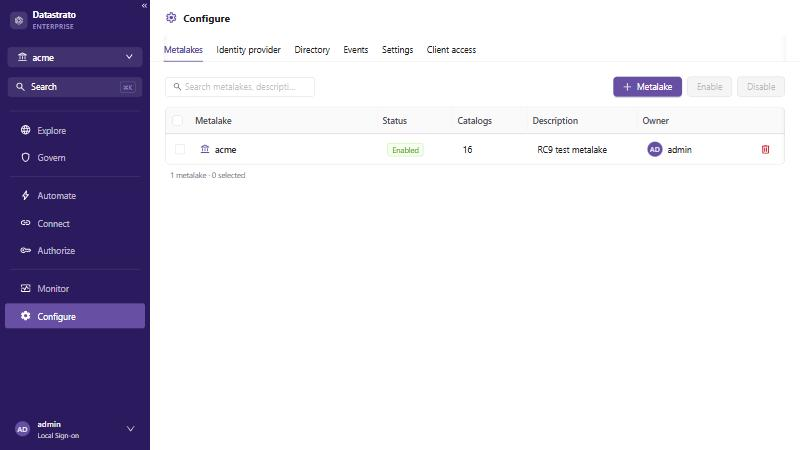Open the Events tab
Viewport: 800px width, 450px height.
coord(356,50)
